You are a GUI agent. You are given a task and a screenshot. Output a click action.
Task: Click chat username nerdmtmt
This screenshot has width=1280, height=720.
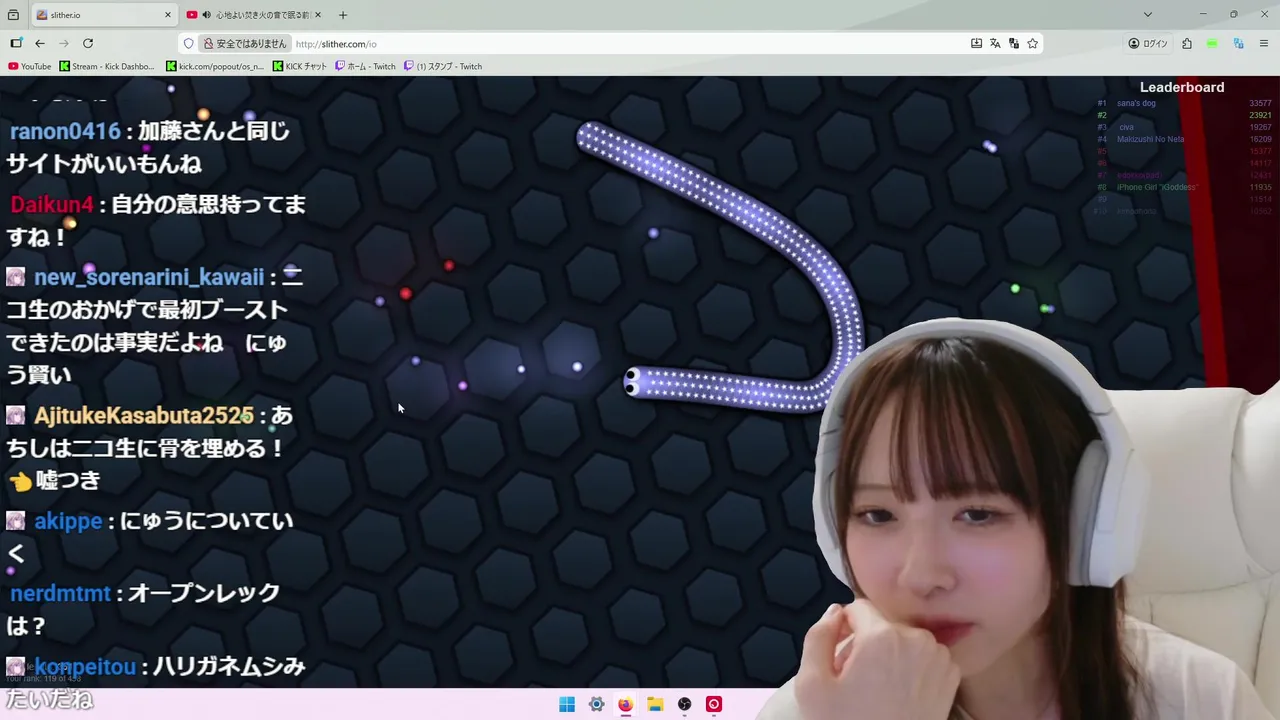pos(60,593)
